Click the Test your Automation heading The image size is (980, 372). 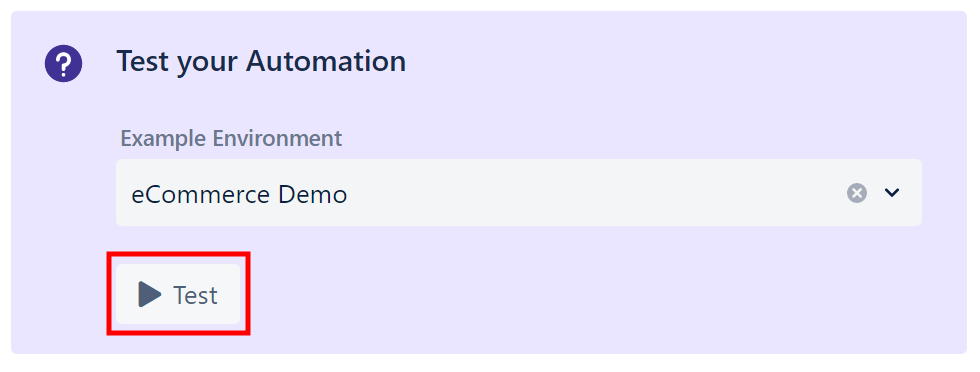point(261,62)
